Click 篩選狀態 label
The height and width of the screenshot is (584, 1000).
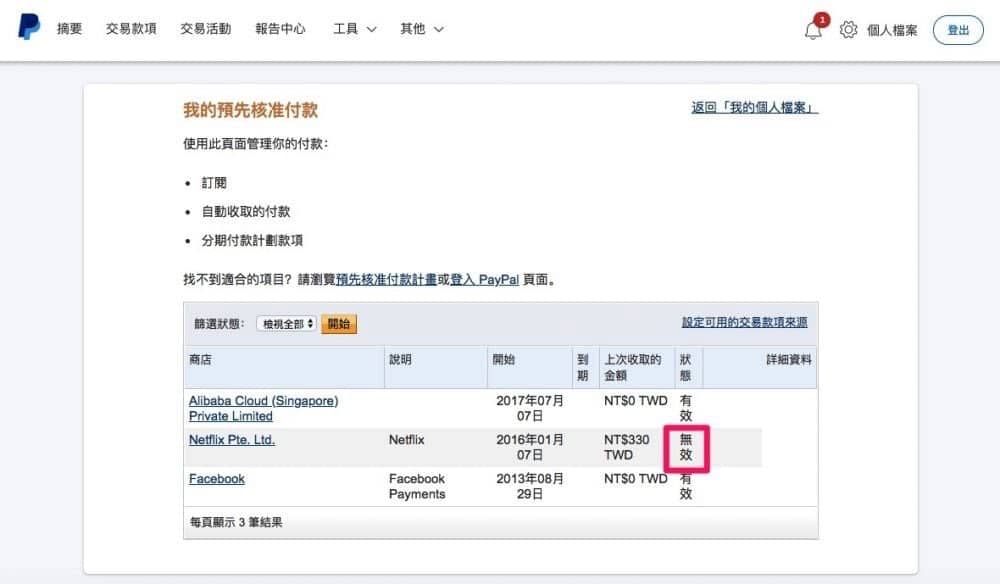[x=219, y=324]
